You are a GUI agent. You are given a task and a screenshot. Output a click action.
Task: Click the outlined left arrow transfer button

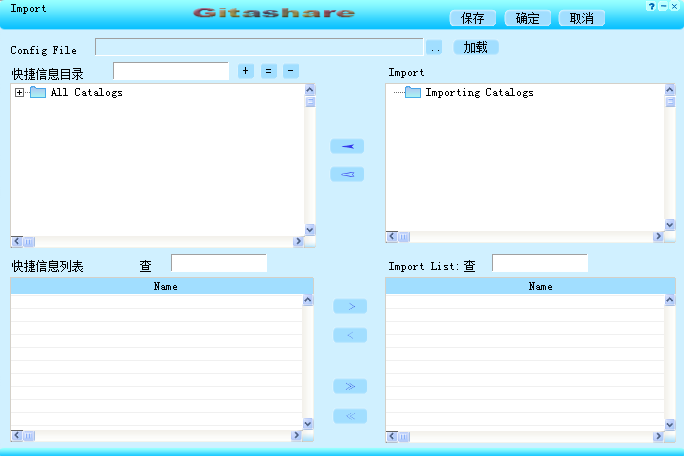(x=347, y=174)
